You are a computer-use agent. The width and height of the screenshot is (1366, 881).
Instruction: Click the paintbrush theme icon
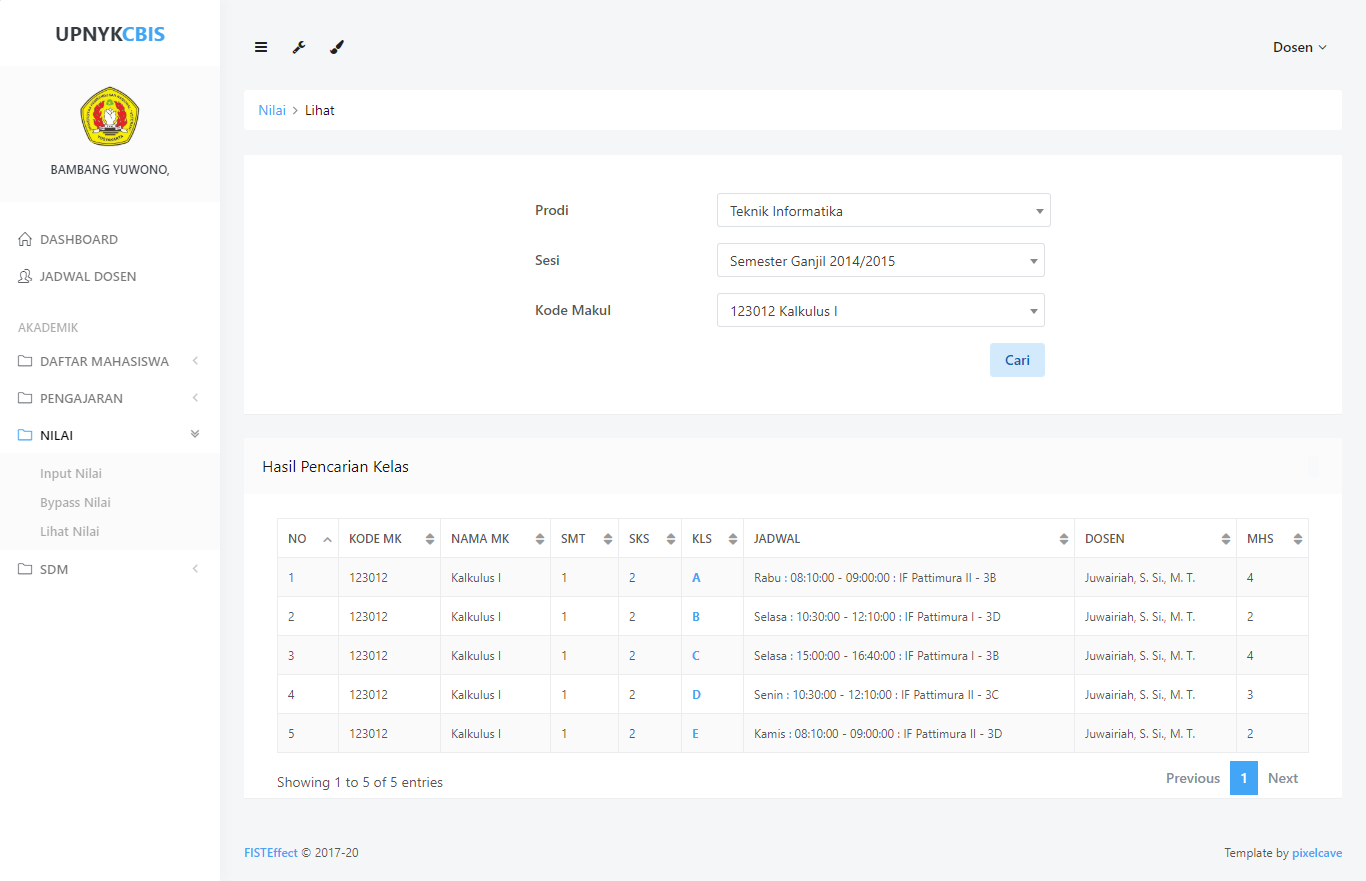tap(337, 47)
